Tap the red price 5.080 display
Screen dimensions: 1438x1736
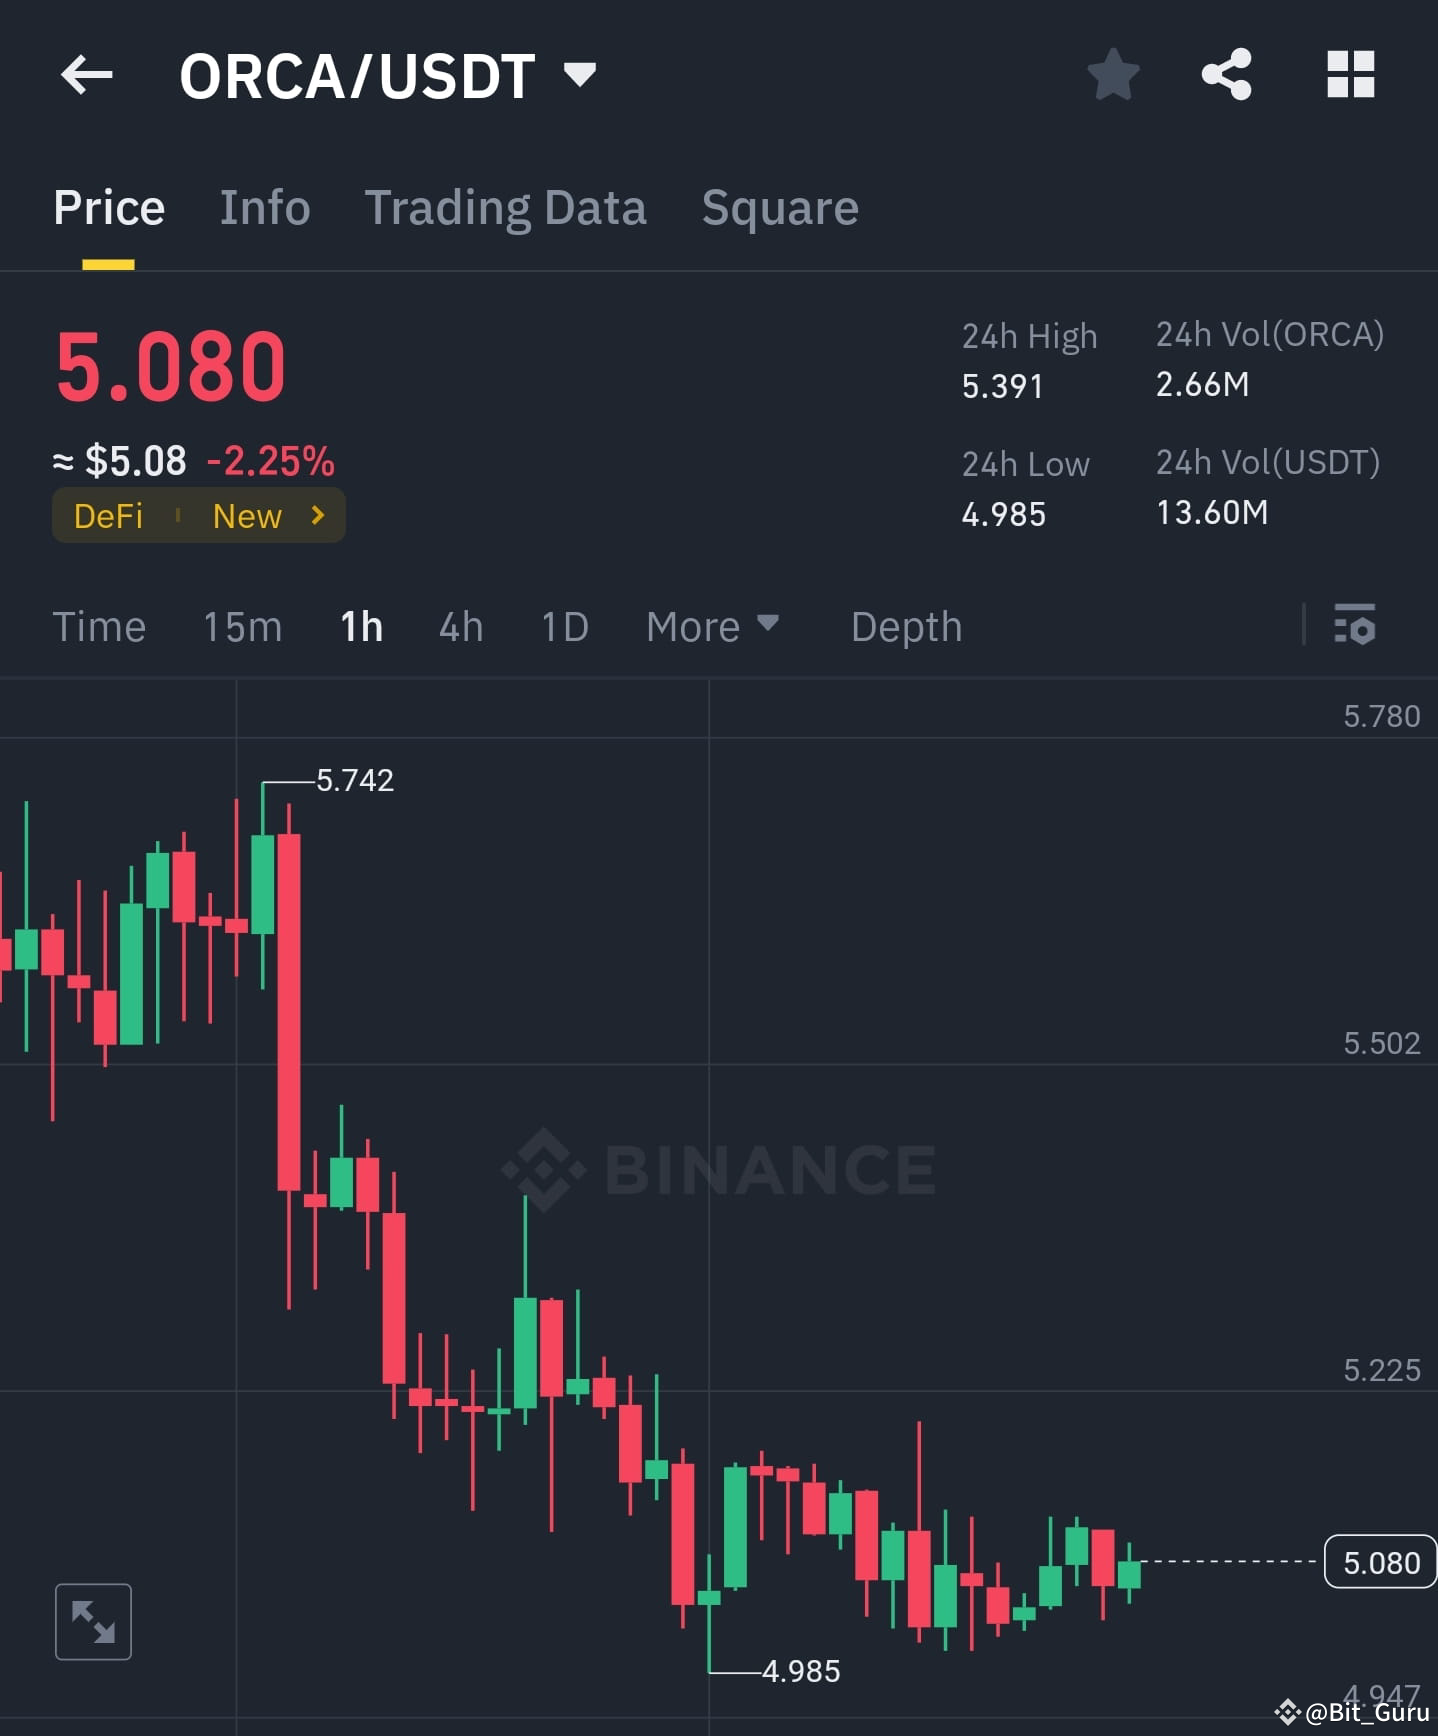click(170, 365)
